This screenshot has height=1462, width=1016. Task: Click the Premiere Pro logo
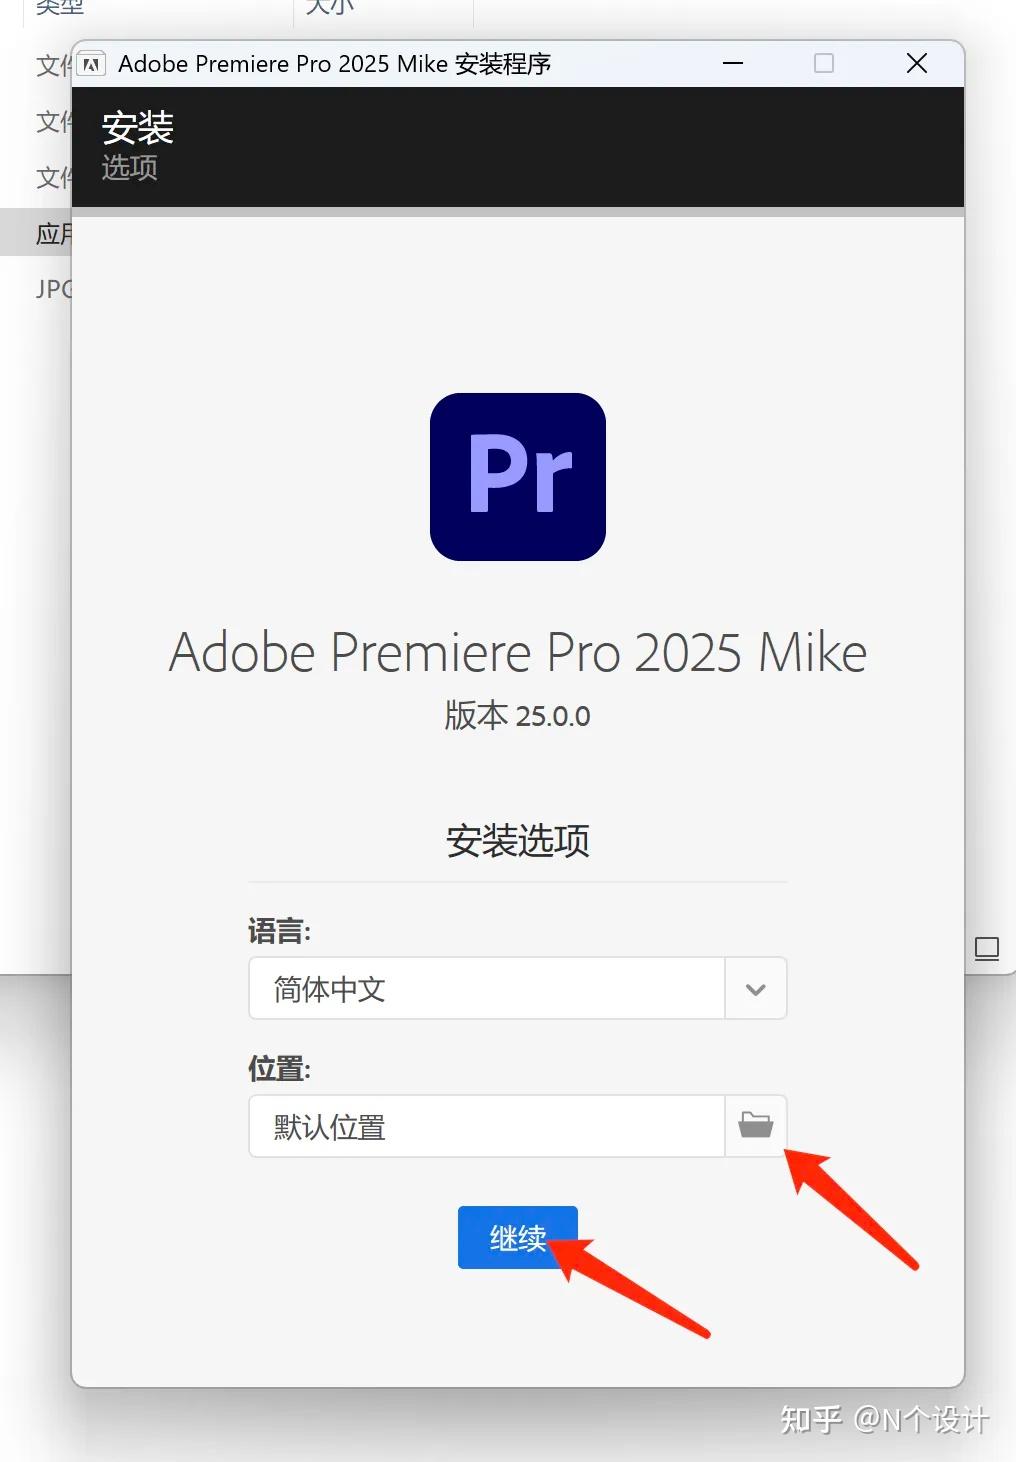coord(517,477)
